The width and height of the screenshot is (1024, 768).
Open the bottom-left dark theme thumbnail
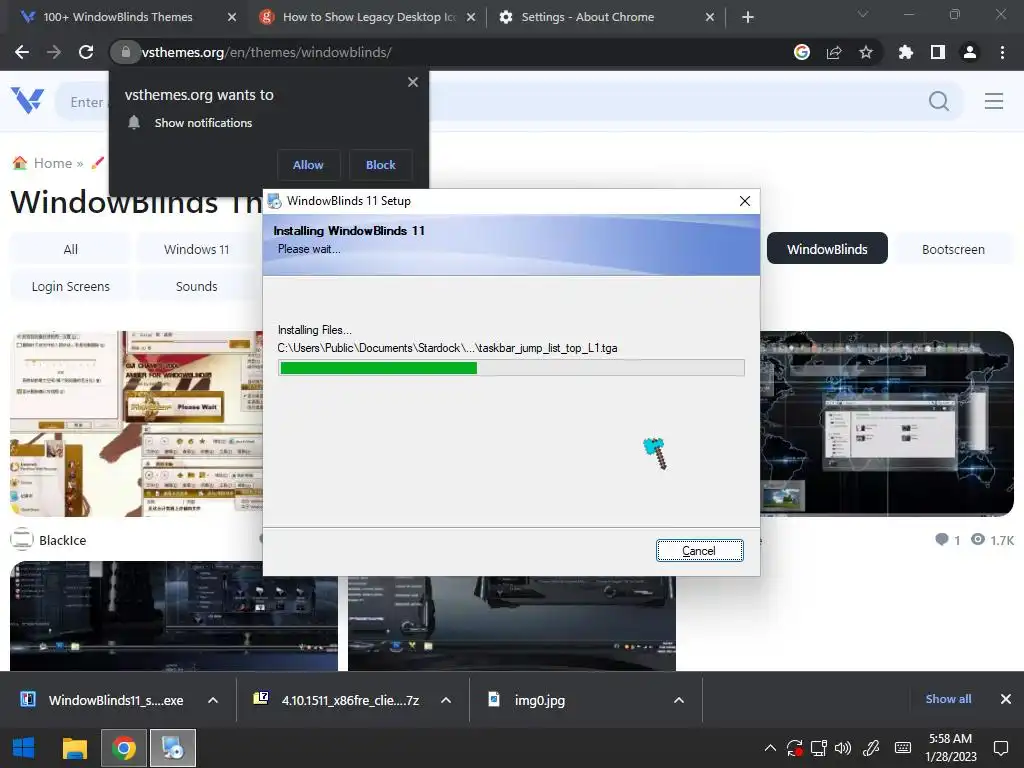click(x=174, y=616)
